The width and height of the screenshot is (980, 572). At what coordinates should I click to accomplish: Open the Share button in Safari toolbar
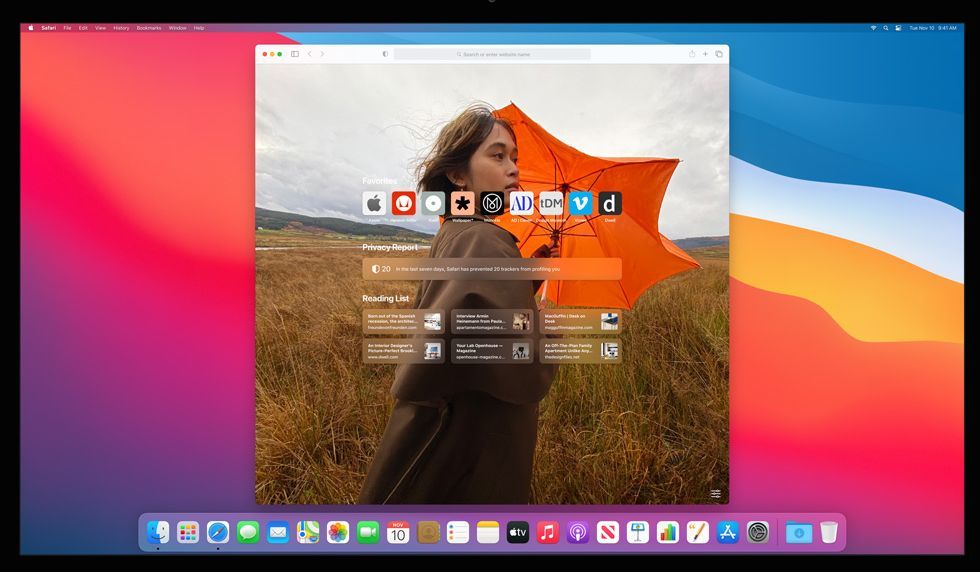click(x=692, y=54)
